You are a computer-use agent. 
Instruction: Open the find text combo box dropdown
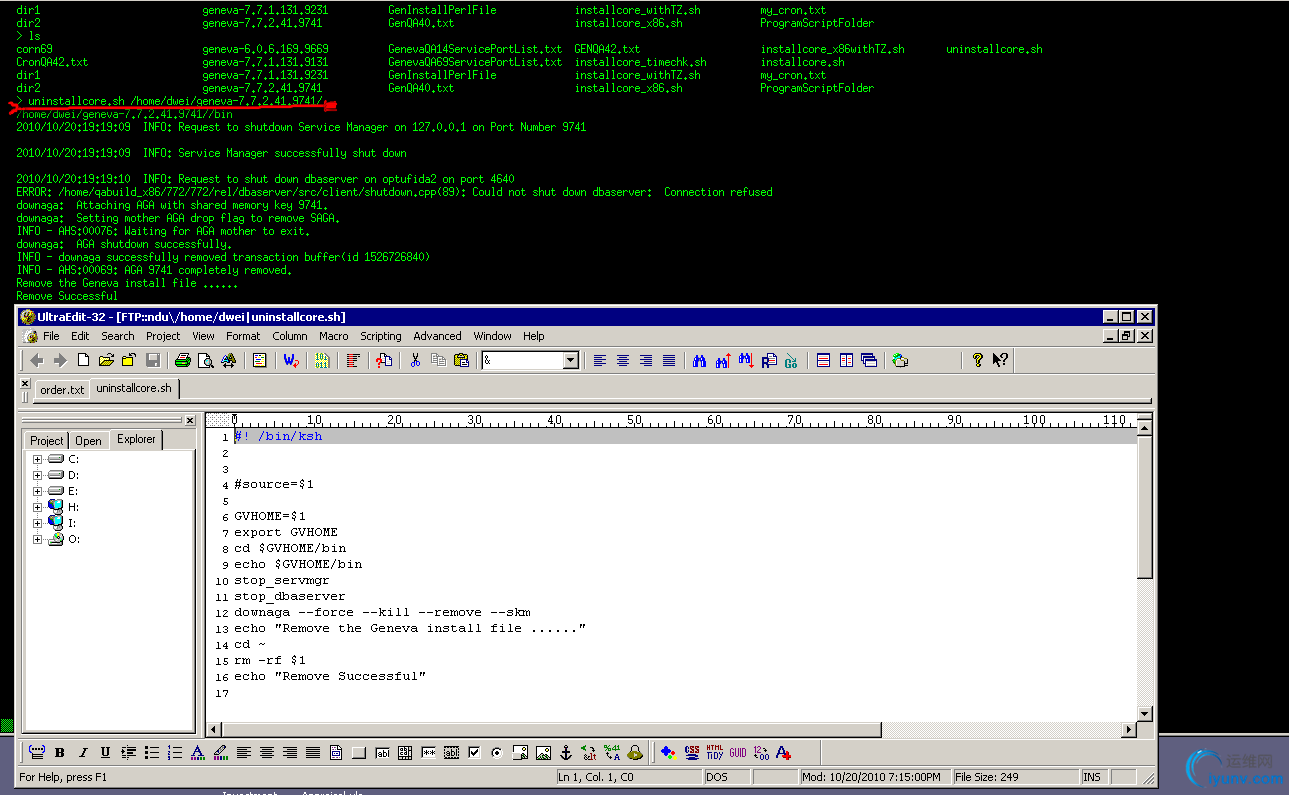571,360
